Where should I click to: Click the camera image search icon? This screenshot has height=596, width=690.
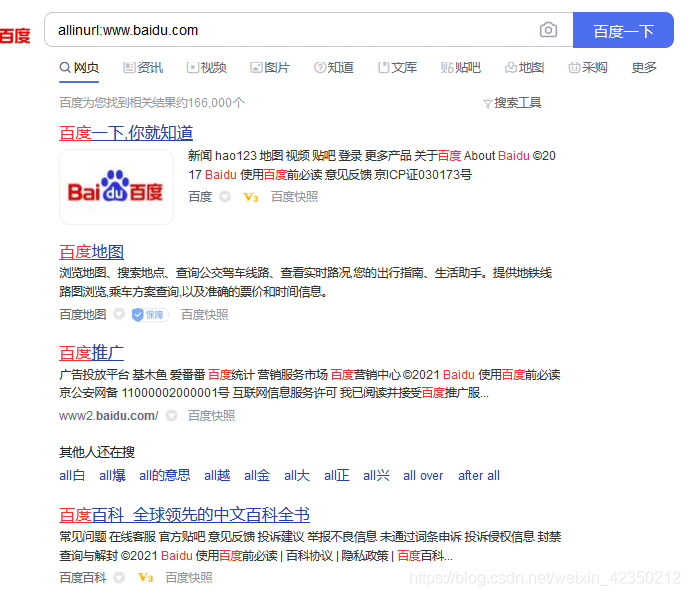(548, 30)
